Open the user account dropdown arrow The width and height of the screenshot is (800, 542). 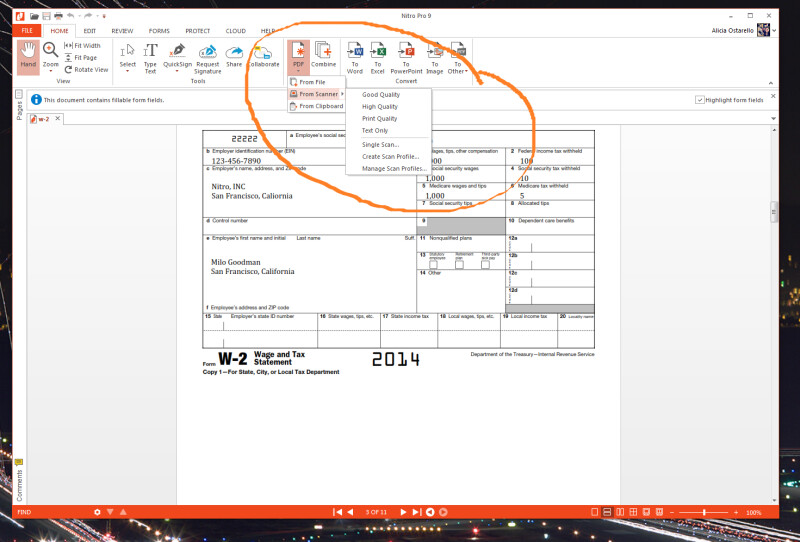click(x=774, y=31)
